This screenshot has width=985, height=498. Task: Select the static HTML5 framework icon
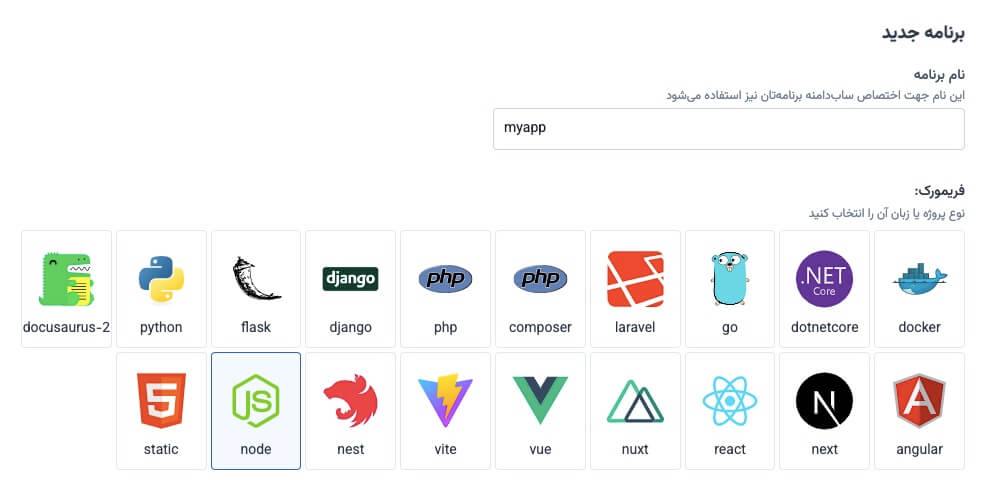click(161, 401)
